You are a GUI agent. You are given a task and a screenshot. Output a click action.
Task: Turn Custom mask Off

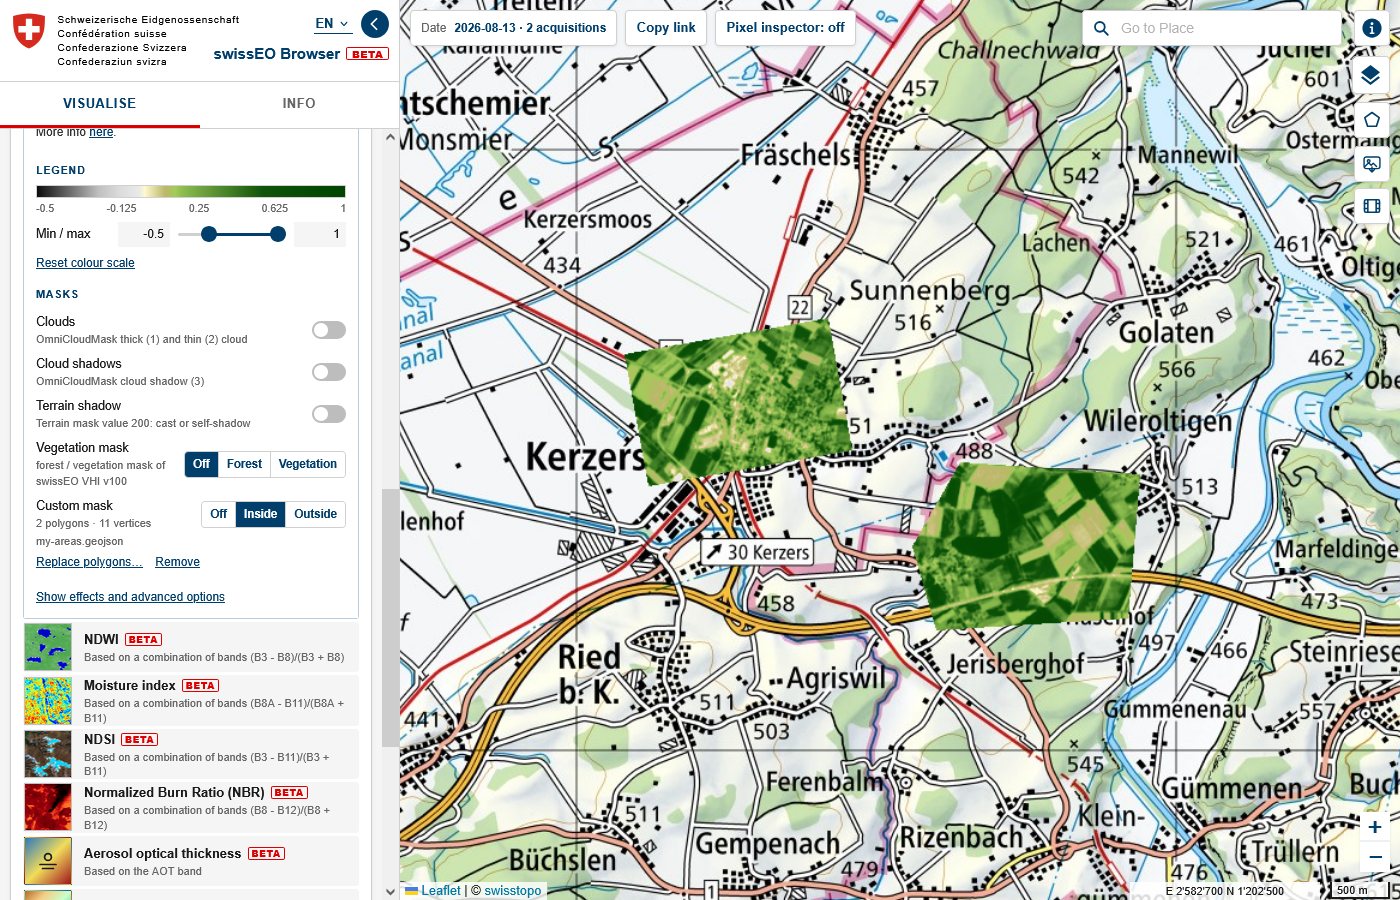(219, 514)
